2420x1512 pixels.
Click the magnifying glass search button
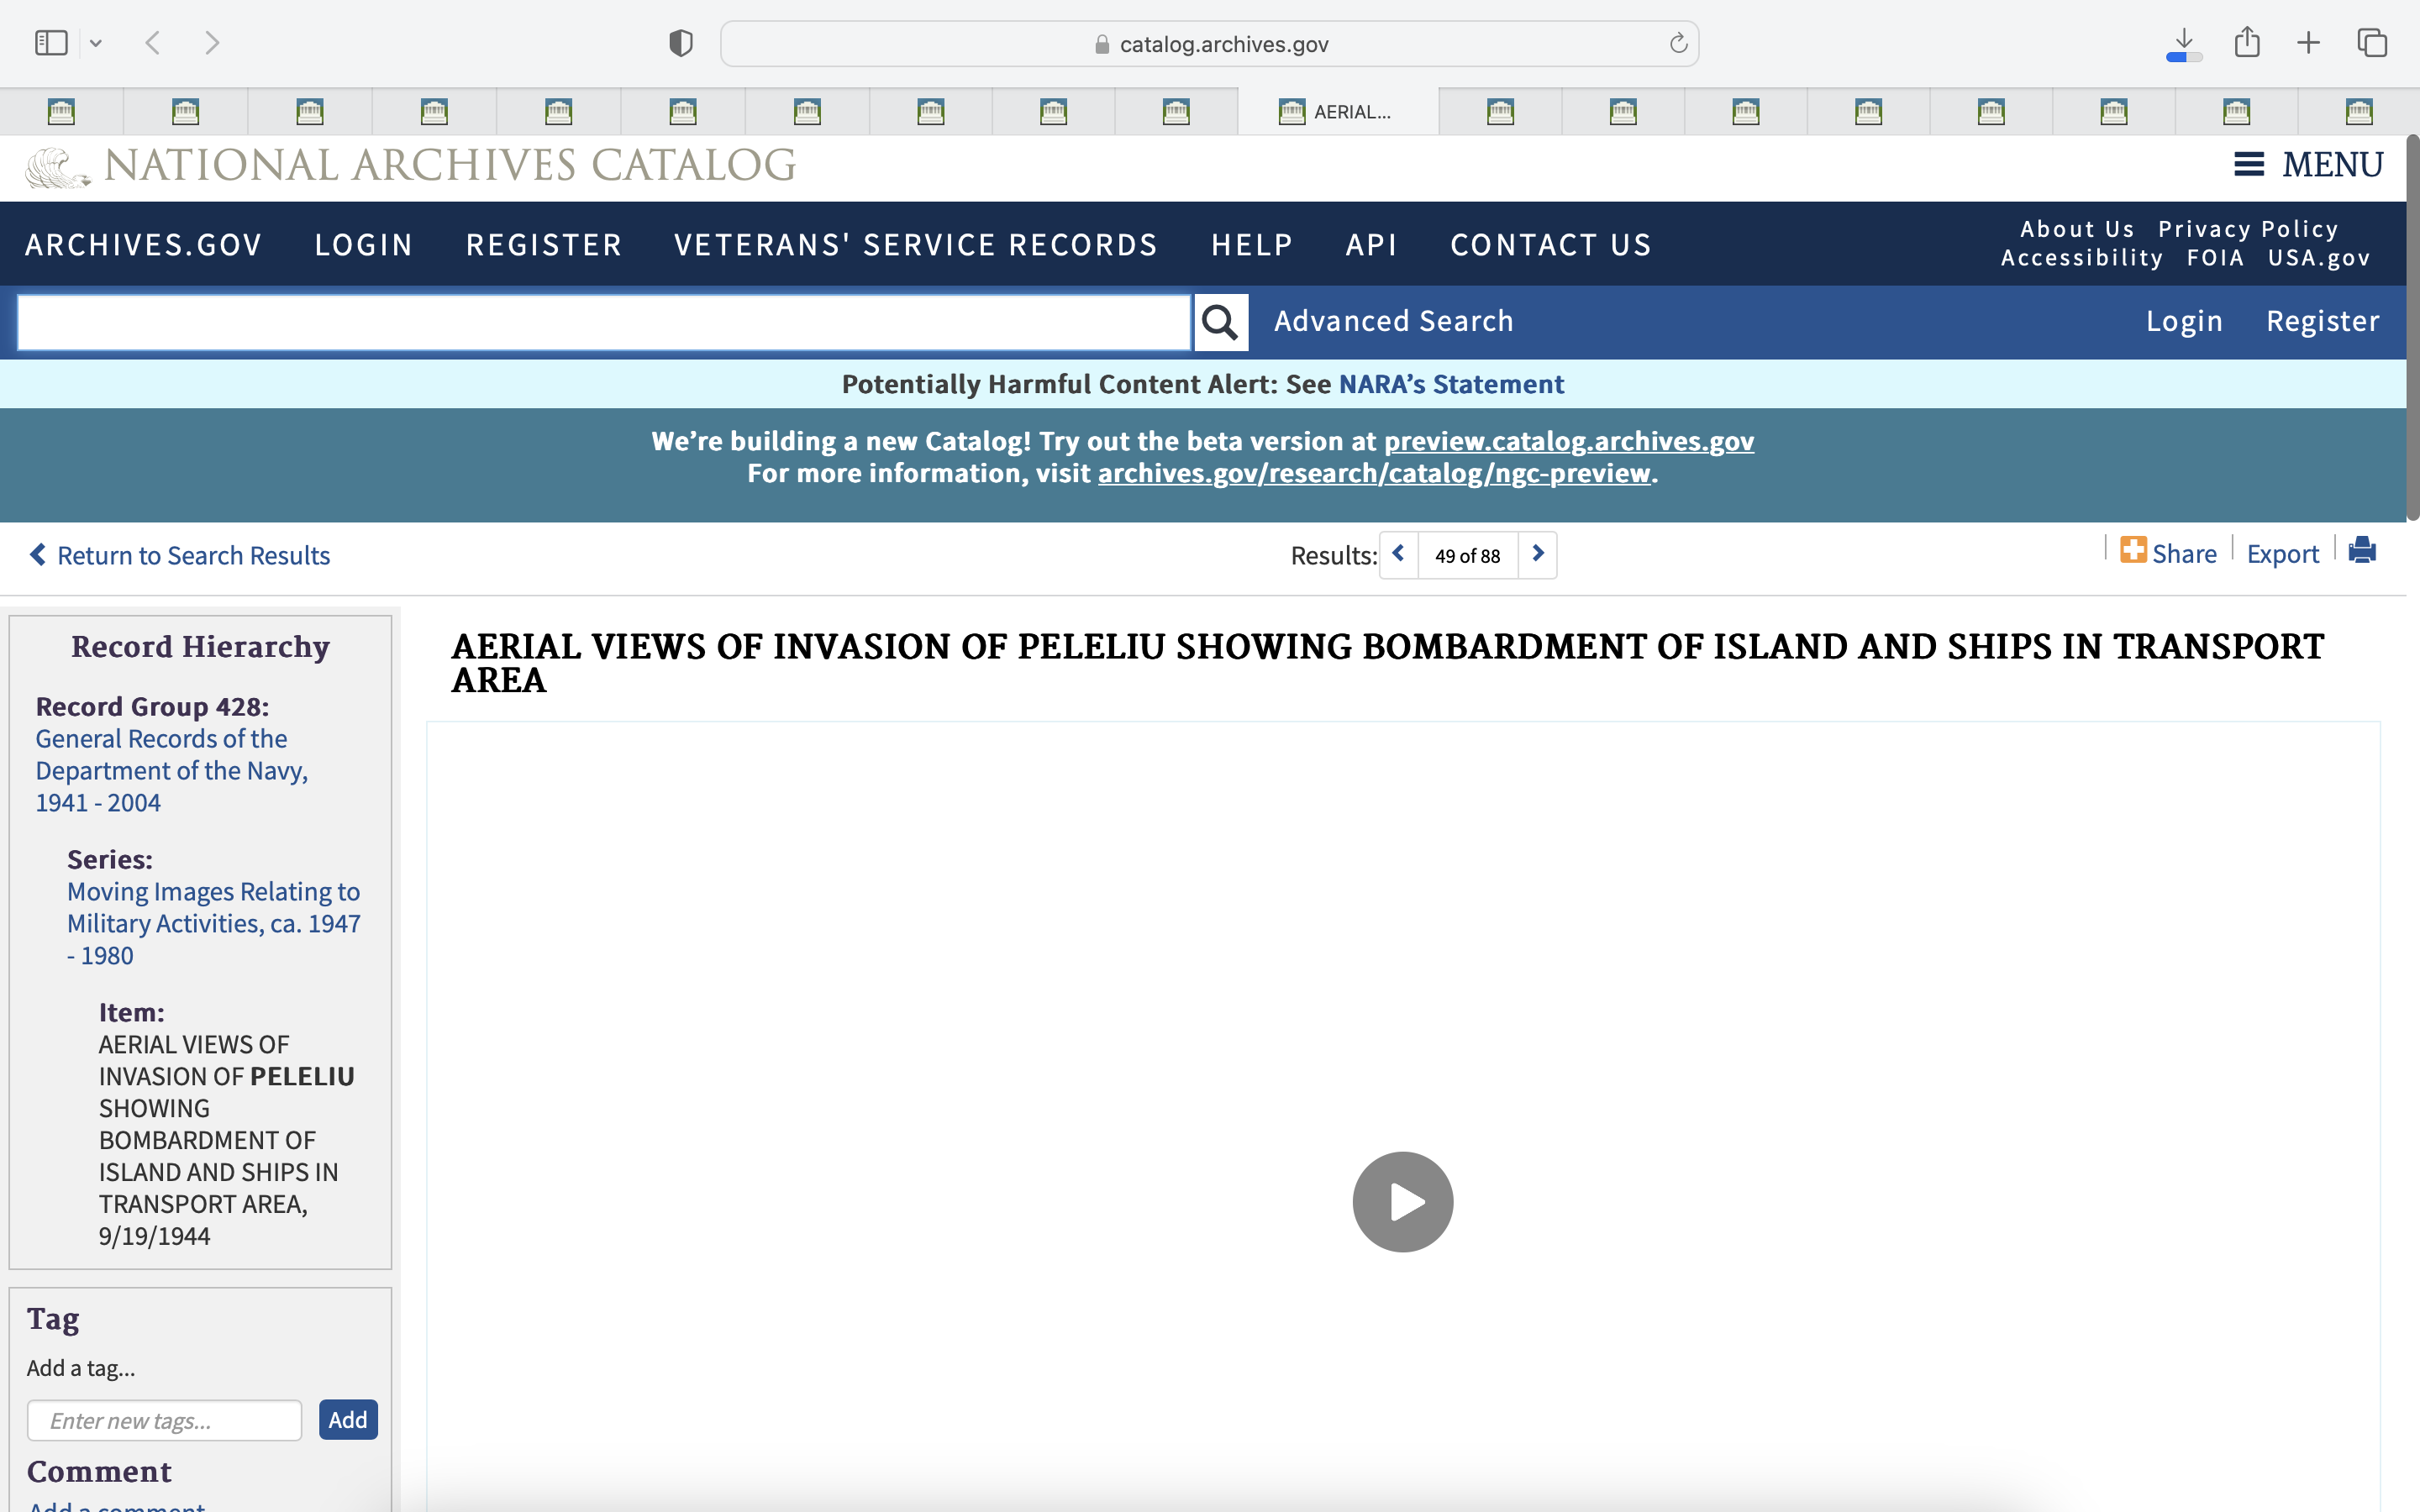click(x=1220, y=322)
